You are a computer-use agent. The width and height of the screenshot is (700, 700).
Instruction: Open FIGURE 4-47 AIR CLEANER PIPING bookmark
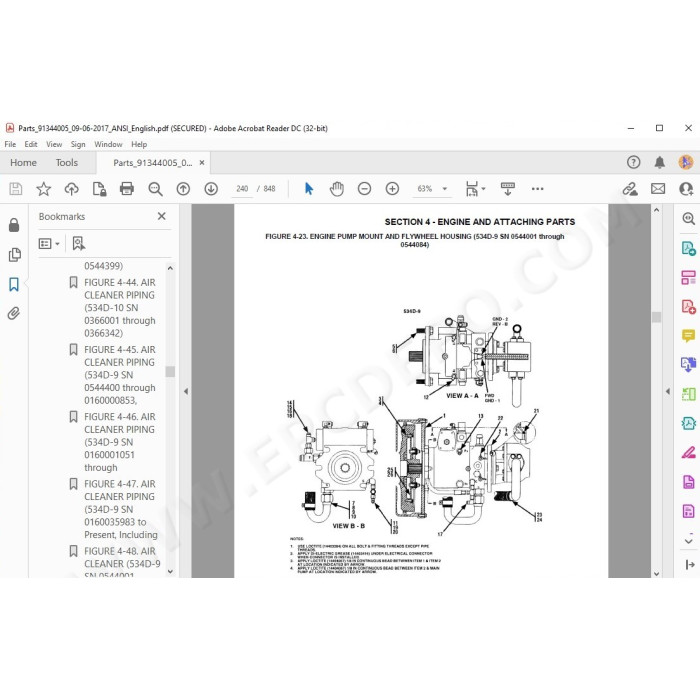121,509
